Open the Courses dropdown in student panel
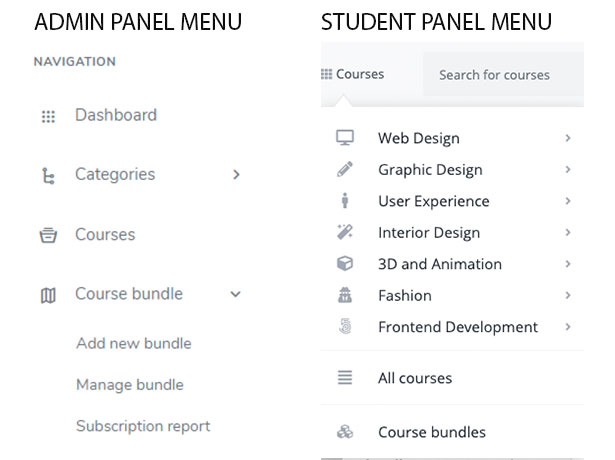Screen dimensions: 615x460 (353, 74)
